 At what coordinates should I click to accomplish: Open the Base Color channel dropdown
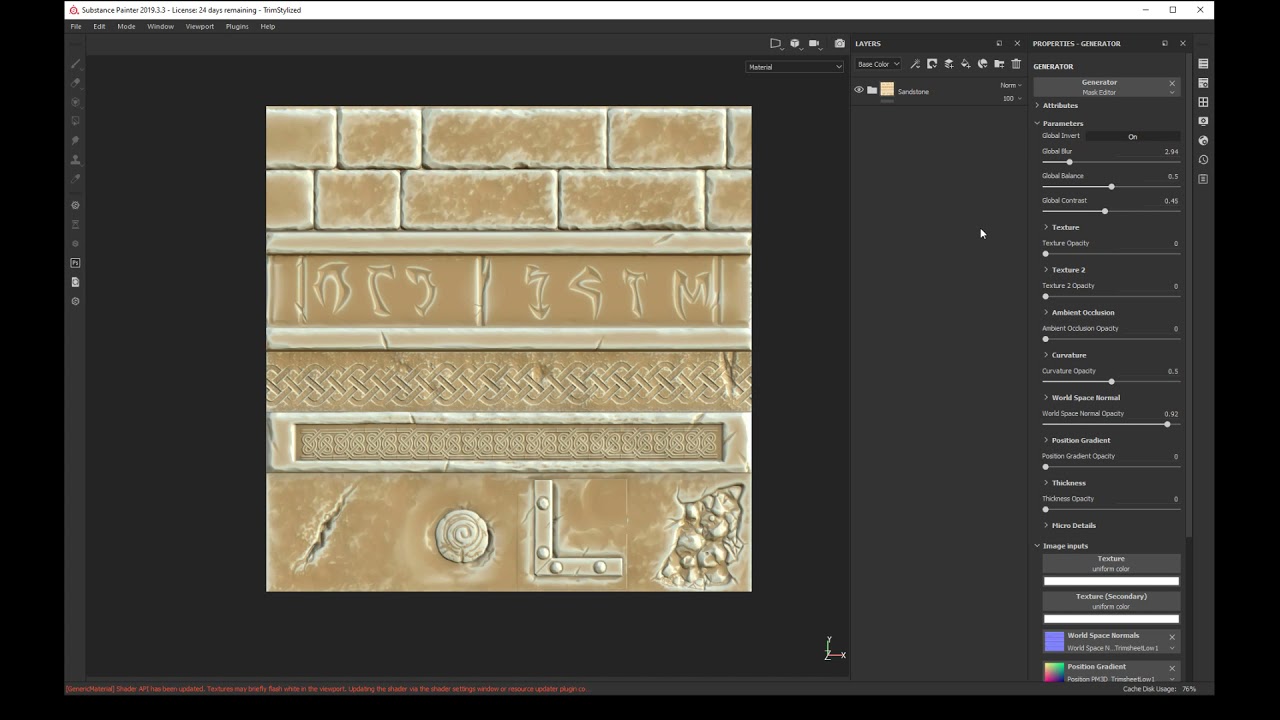[x=878, y=64]
